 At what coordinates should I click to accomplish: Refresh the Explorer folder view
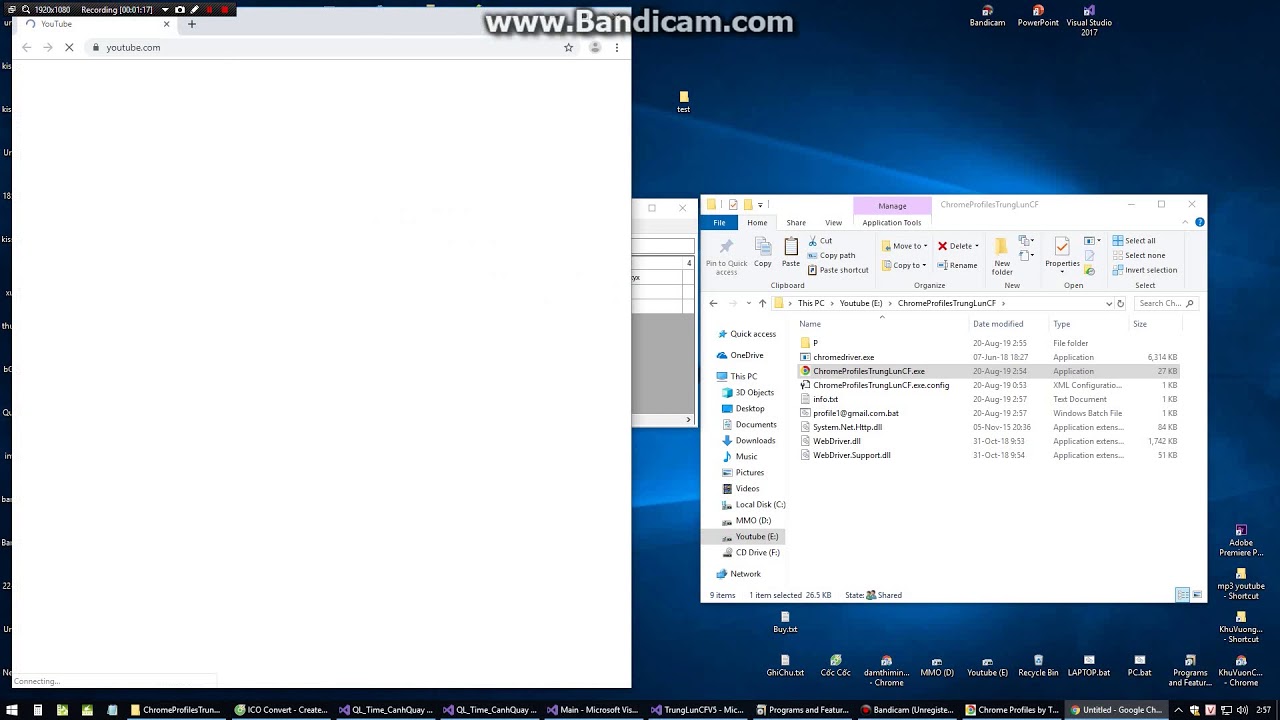[1120, 303]
